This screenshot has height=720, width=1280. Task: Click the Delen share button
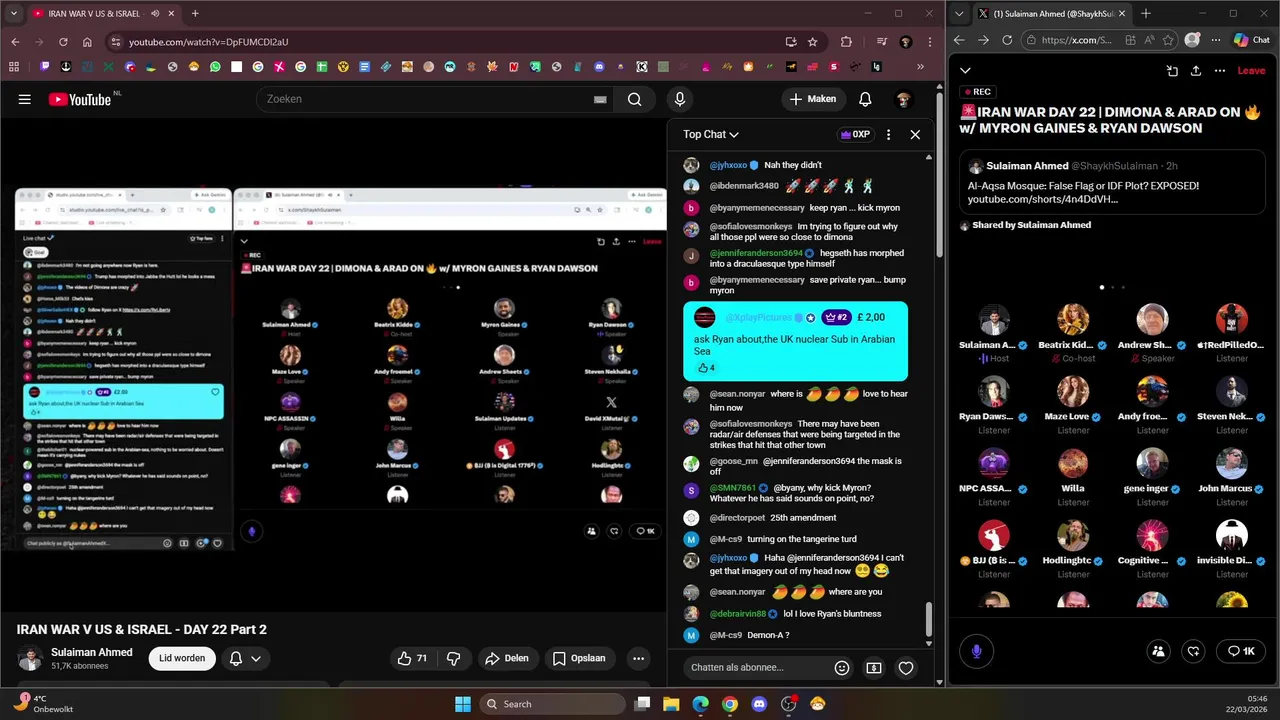506,658
